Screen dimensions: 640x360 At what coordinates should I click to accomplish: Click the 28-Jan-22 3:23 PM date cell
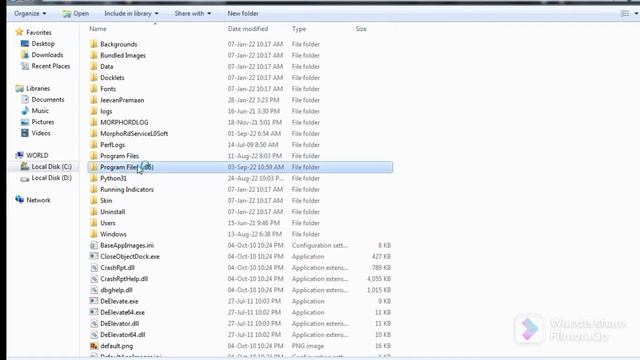pyautogui.click(x=253, y=100)
